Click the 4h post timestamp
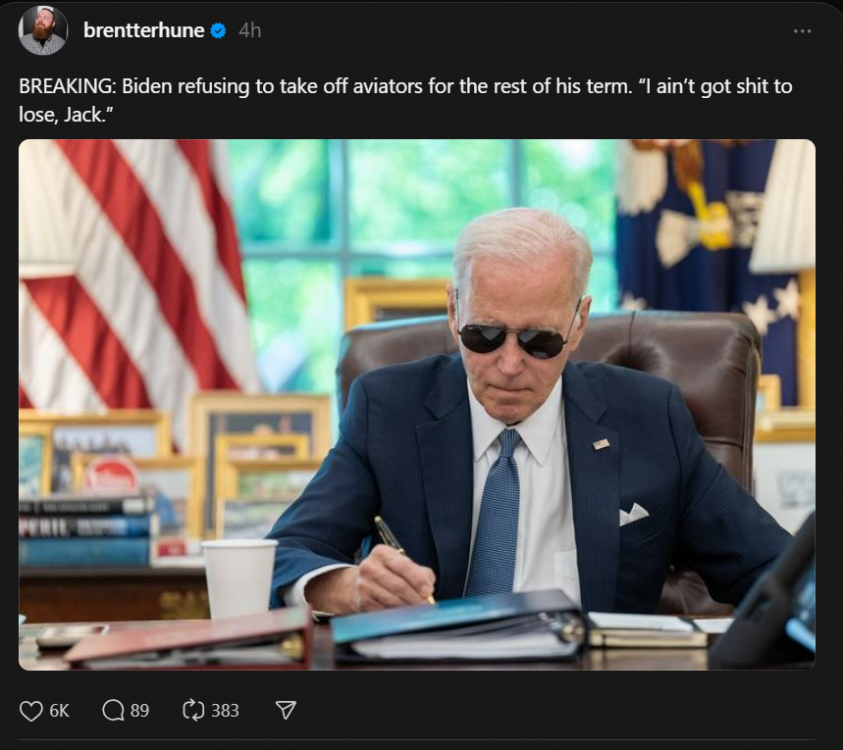This screenshot has height=750, width=843. [249, 31]
